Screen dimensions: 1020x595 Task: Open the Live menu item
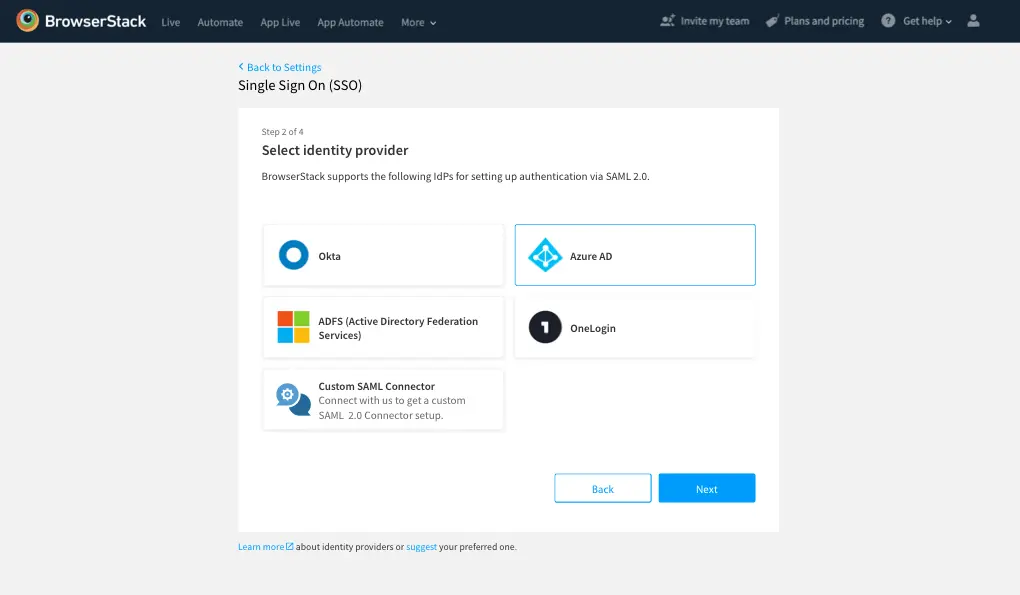click(x=171, y=22)
